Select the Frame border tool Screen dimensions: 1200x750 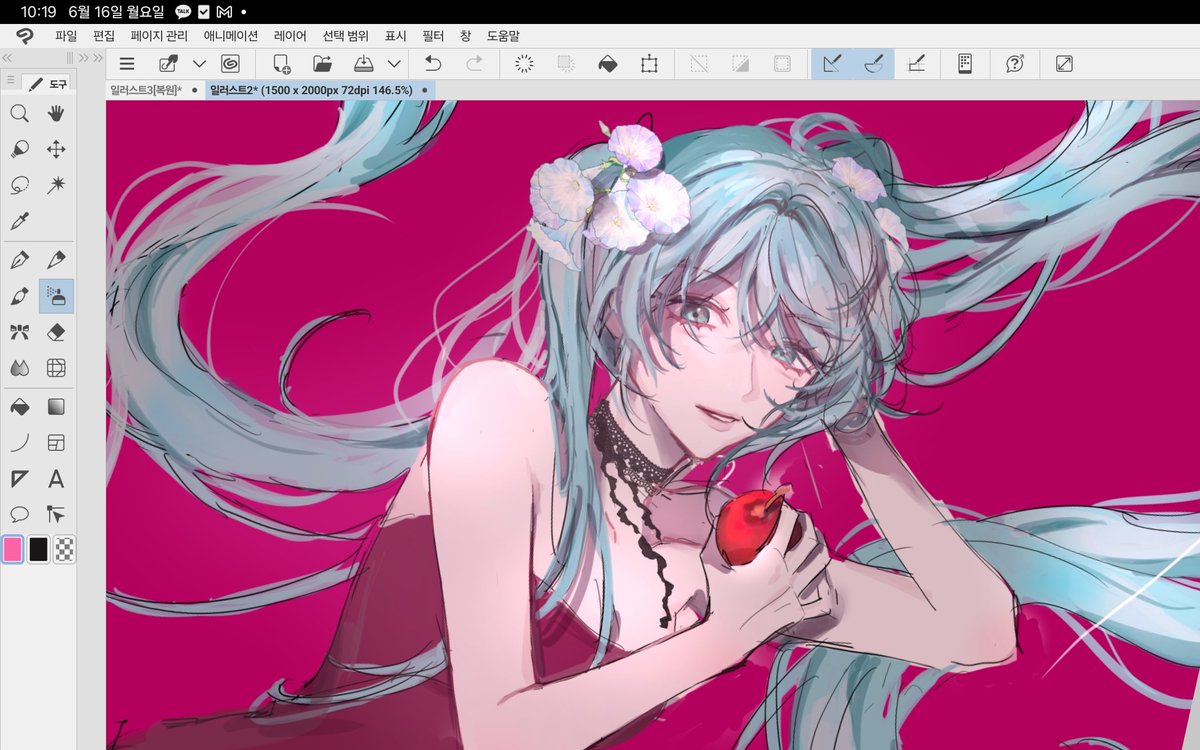pos(56,442)
